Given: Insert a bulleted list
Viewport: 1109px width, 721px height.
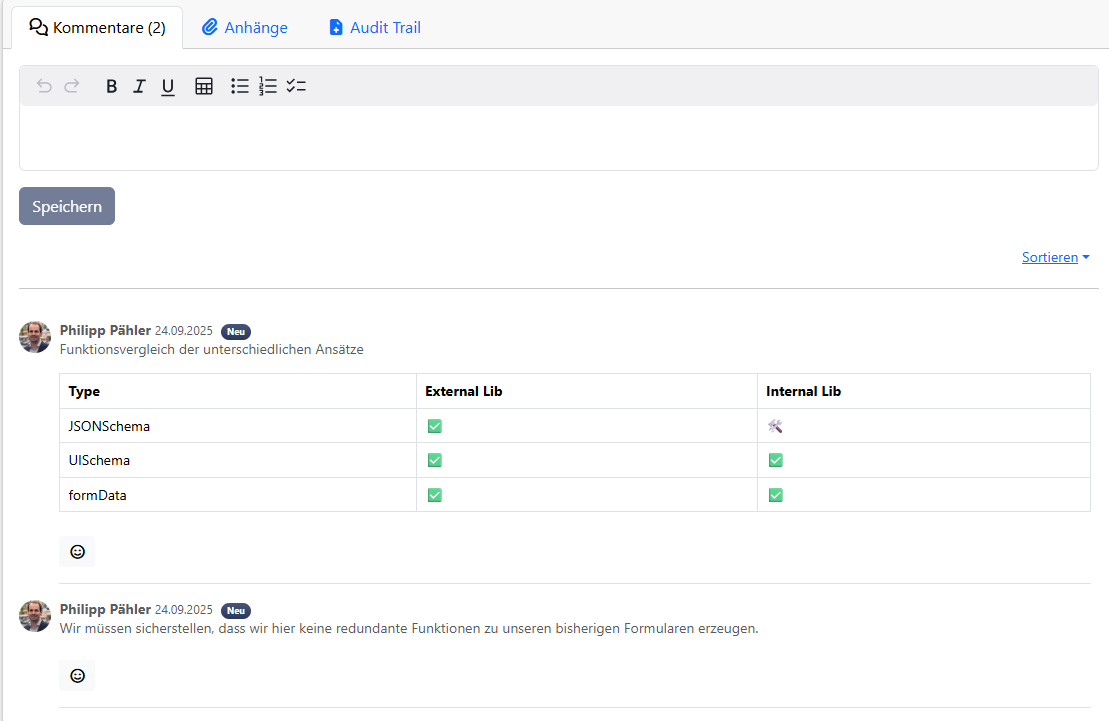Looking at the screenshot, I should pos(240,86).
